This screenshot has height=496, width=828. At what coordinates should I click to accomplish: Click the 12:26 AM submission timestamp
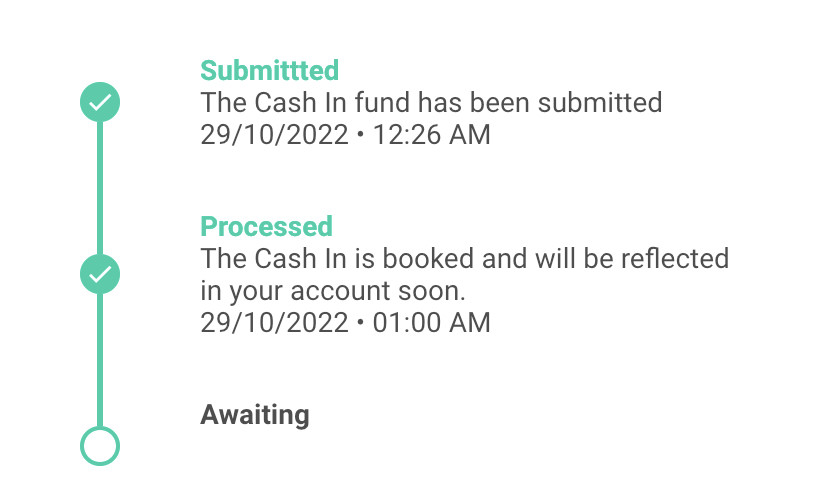(x=431, y=134)
